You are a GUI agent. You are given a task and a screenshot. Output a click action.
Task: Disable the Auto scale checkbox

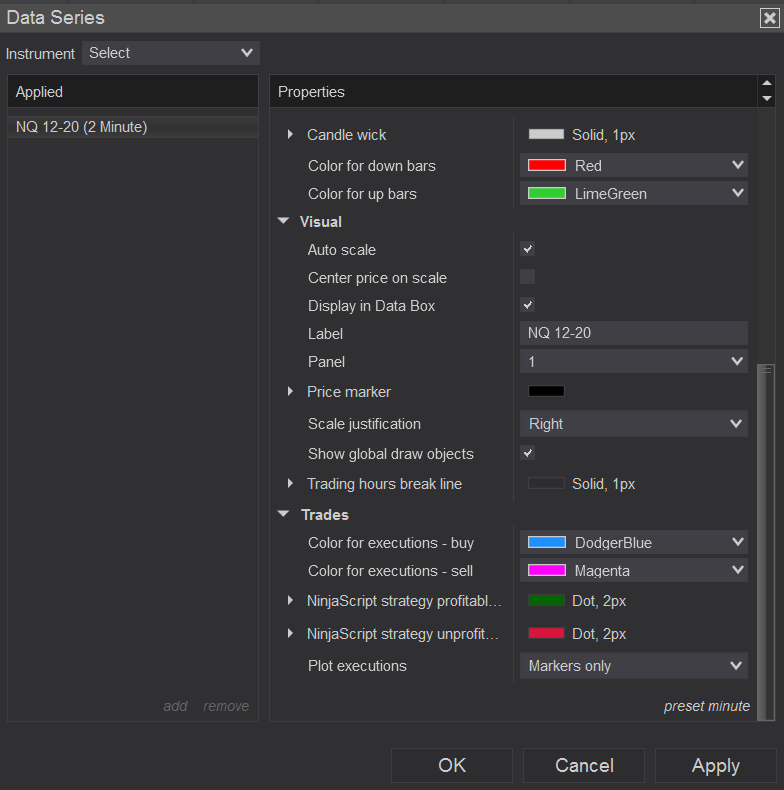tap(528, 249)
